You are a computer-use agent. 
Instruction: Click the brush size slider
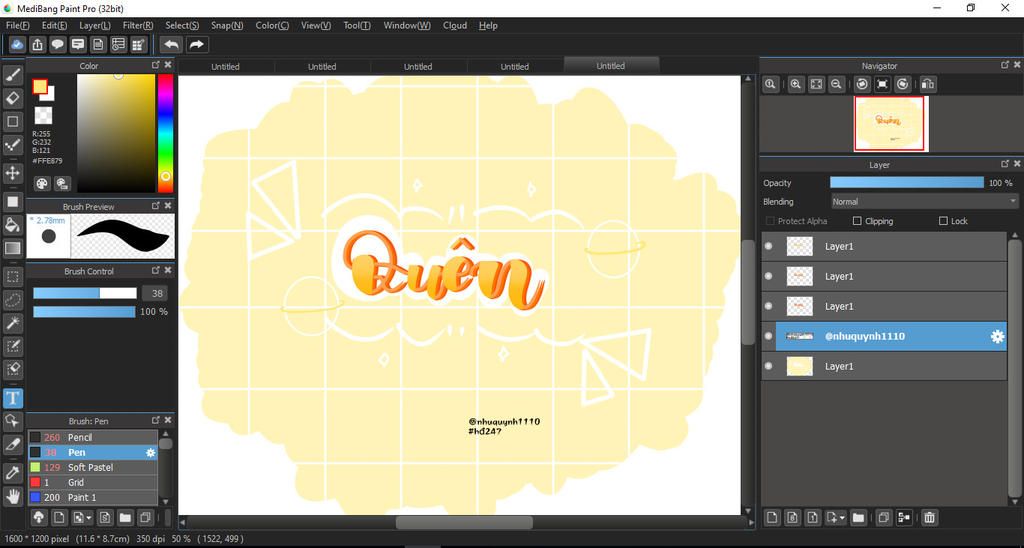pos(85,293)
